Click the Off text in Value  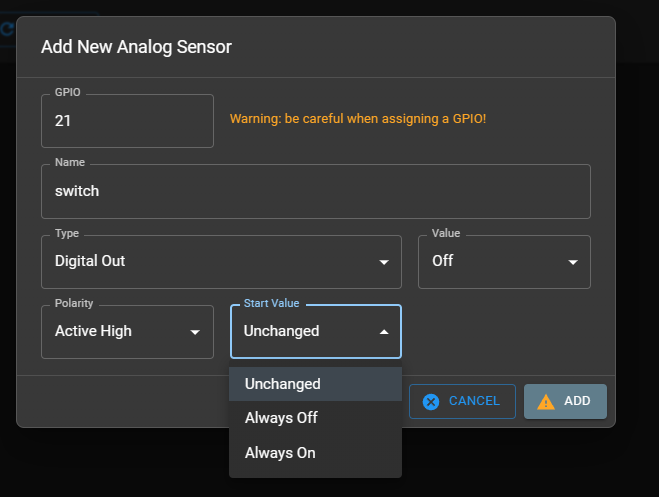[443, 261]
